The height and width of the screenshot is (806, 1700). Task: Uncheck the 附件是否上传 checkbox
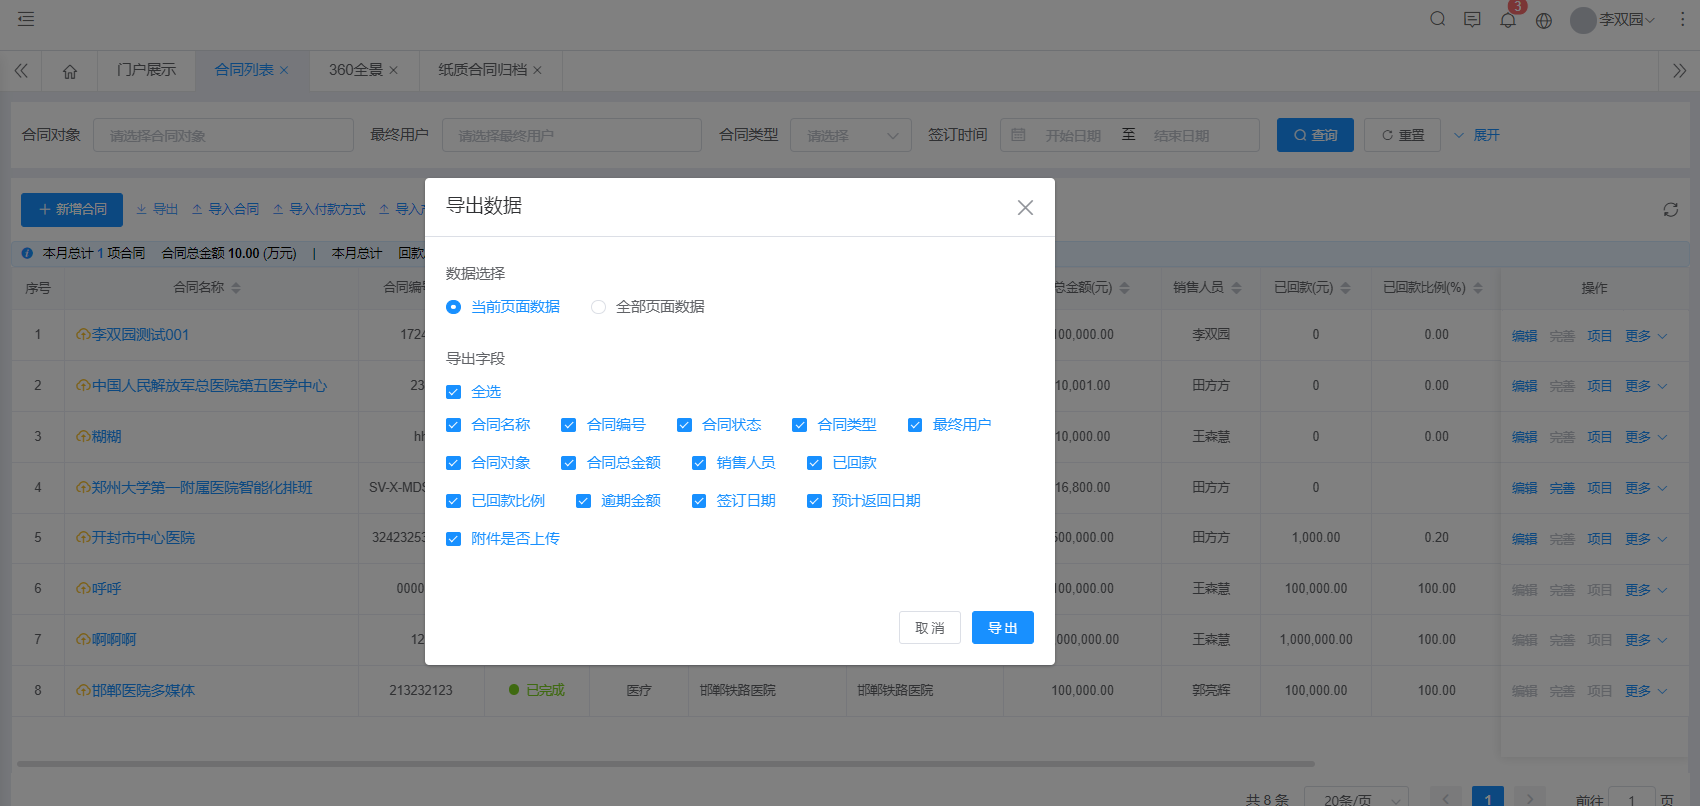454,539
